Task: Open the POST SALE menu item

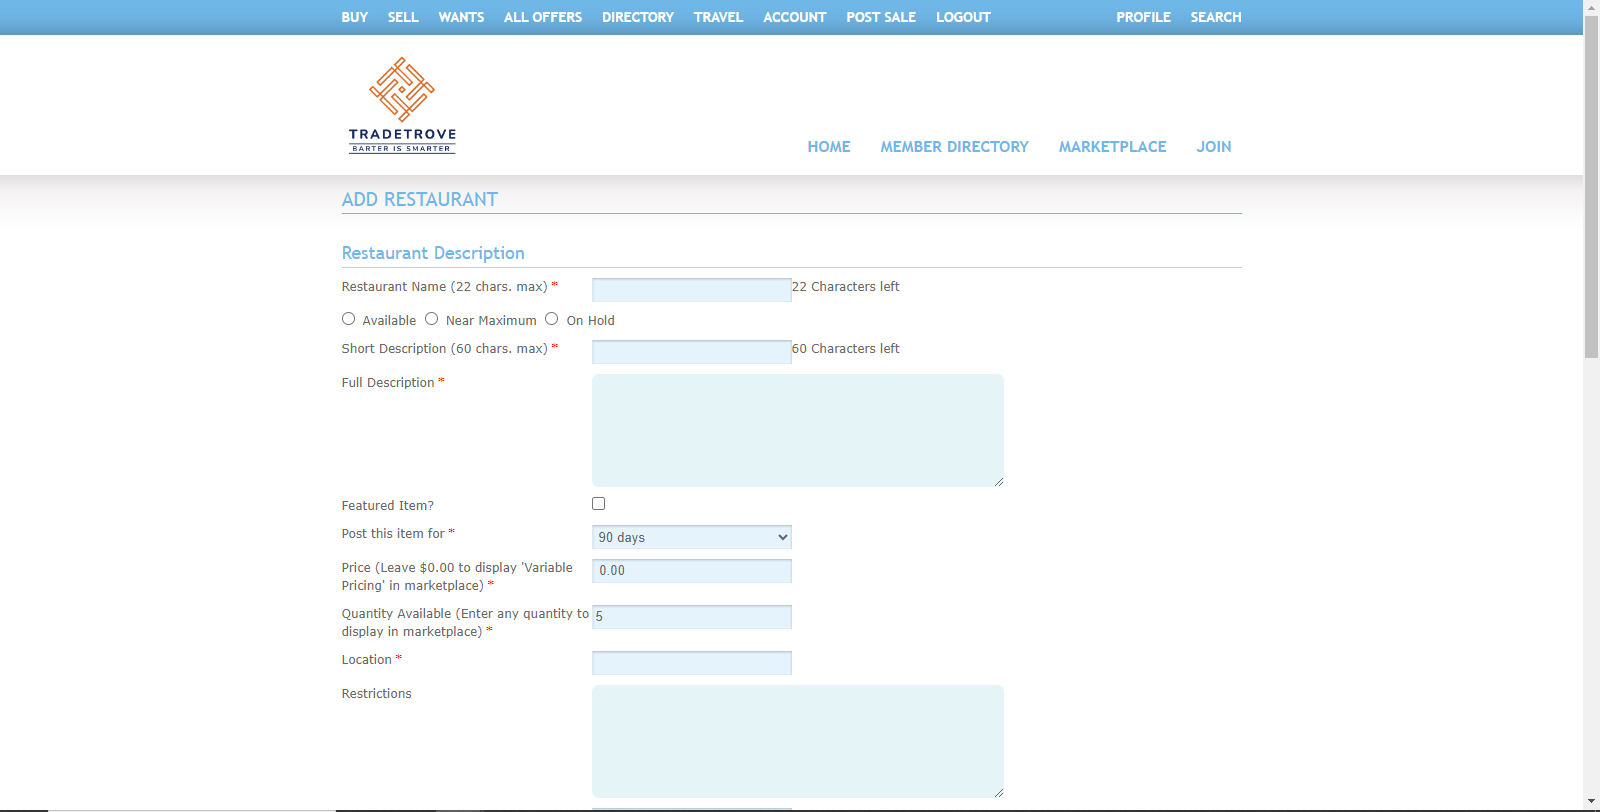Action: pos(880,17)
